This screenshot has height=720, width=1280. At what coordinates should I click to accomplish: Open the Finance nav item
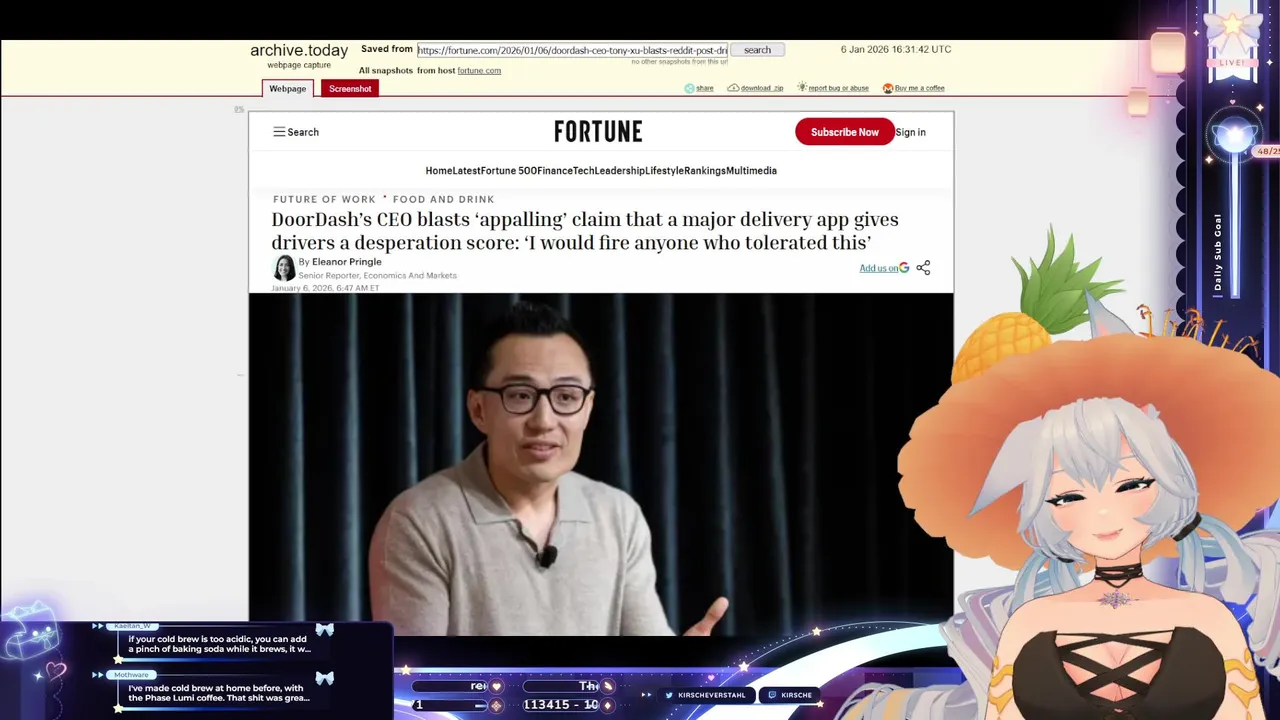tap(554, 171)
